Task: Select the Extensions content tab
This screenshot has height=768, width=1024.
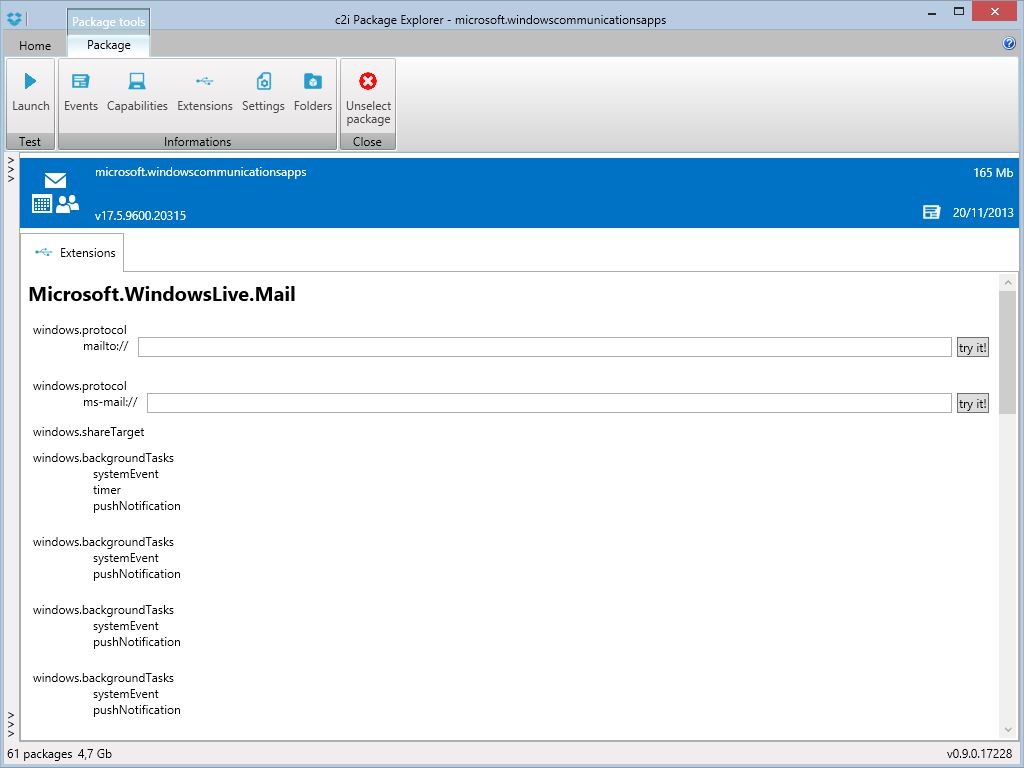Action: 72,253
